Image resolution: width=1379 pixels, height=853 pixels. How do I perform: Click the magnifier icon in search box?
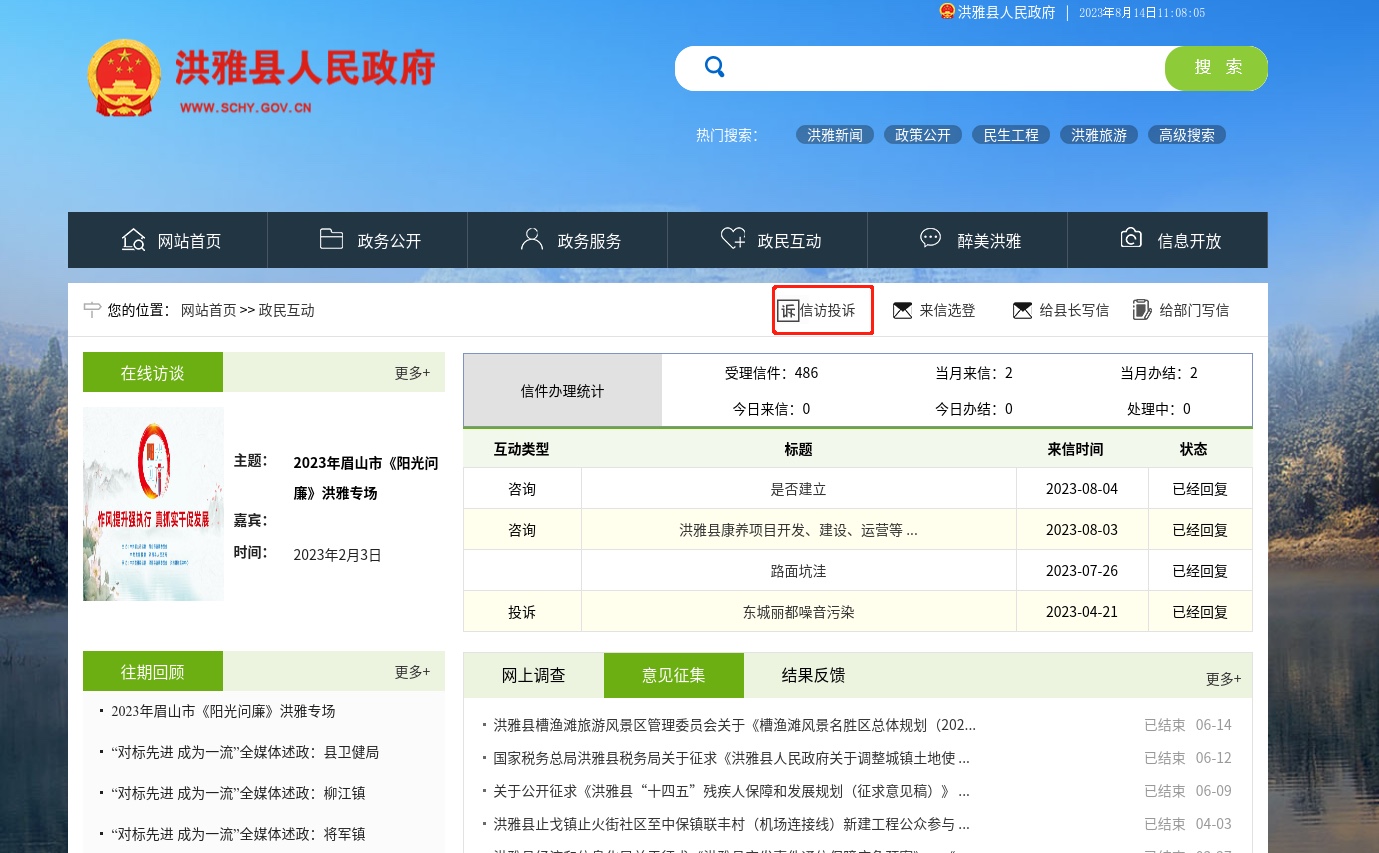coord(714,67)
